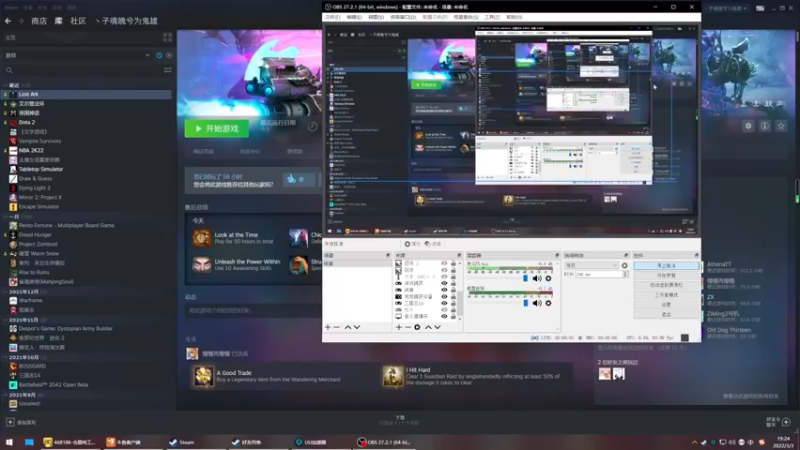Mute desktop audio via speaker icon
800x450 pixels.
point(537,303)
